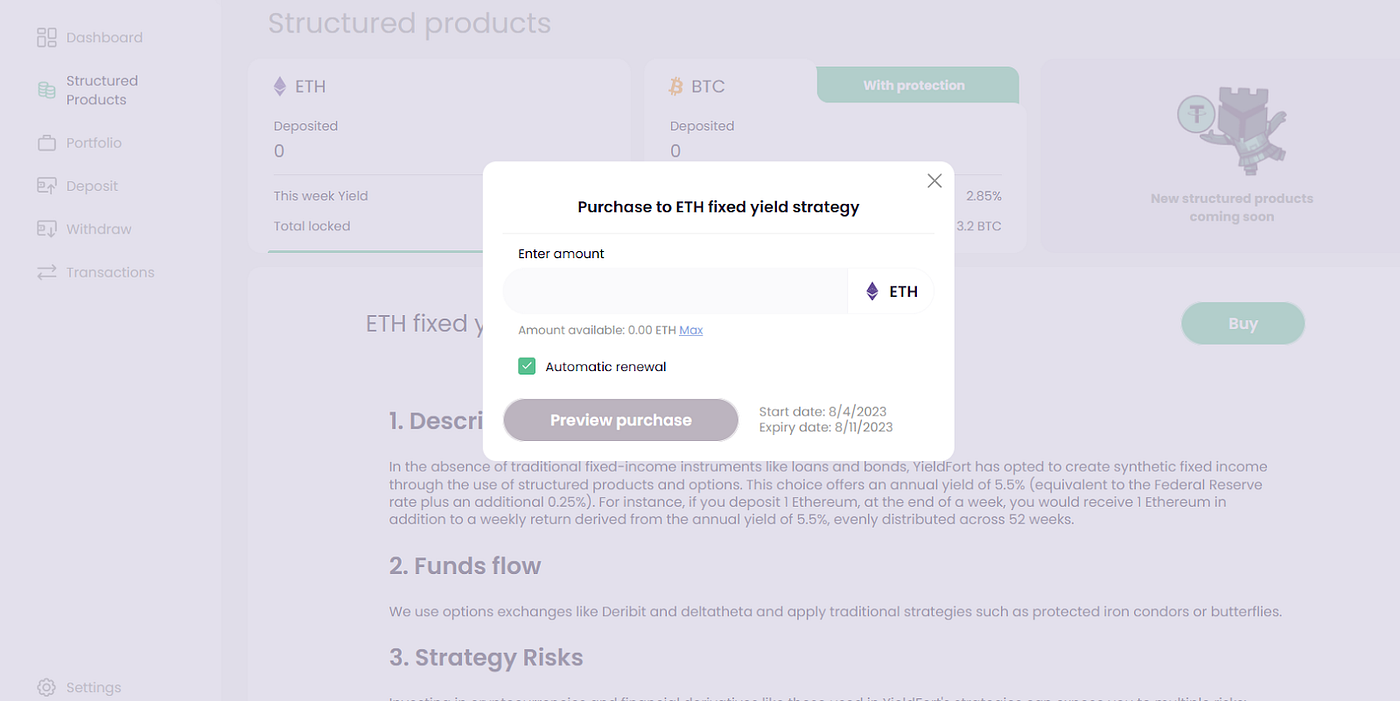Click the Ethereum logo on ETH card
The height and width of the screenshot is (701, 1400).
click(x=280, y=86)
